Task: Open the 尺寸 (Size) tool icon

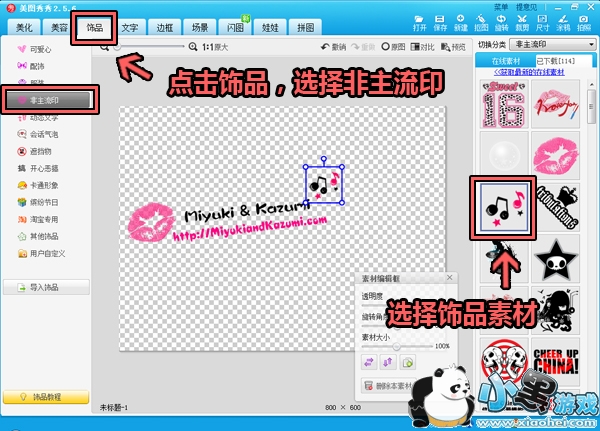Action: 542,23
